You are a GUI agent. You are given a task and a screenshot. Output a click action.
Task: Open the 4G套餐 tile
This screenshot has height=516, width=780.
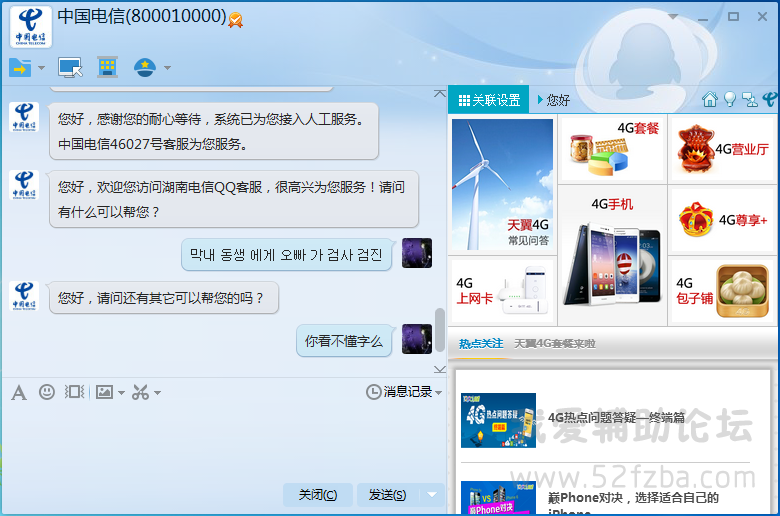[612, 148]
